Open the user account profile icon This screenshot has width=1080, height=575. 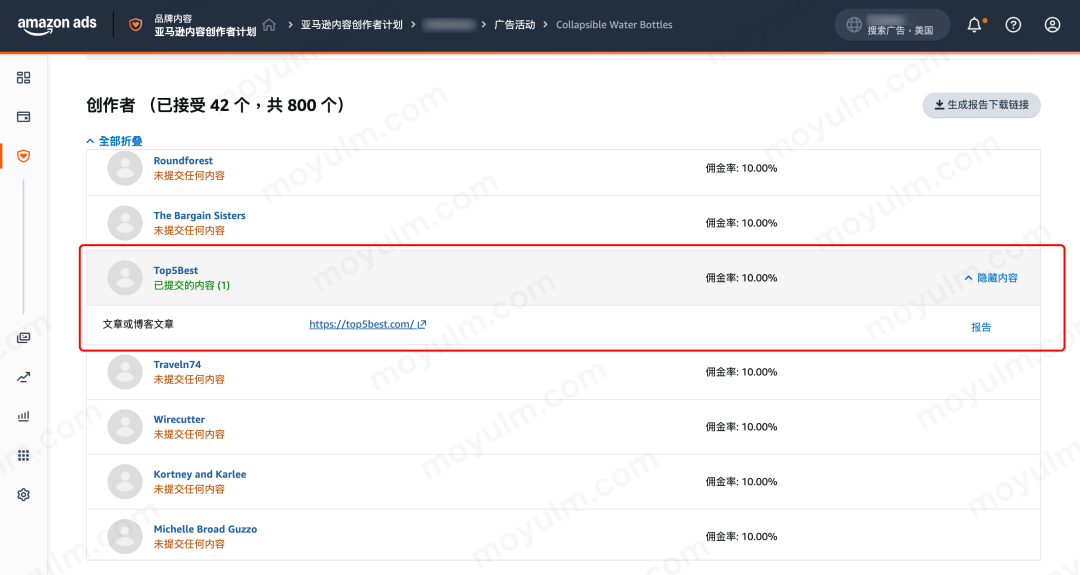(1052, 25)
